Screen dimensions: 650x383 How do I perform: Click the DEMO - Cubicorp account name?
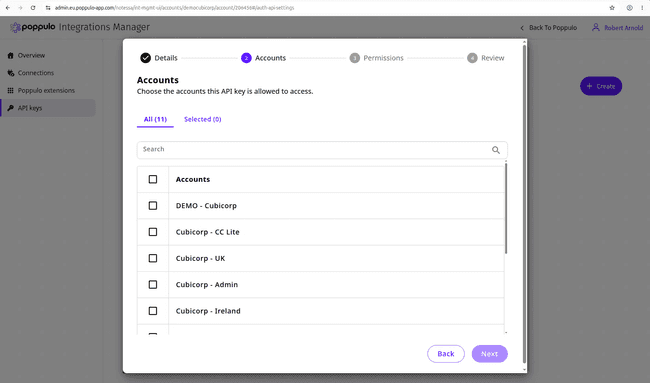pyautogui.click(x=206, y=206)
